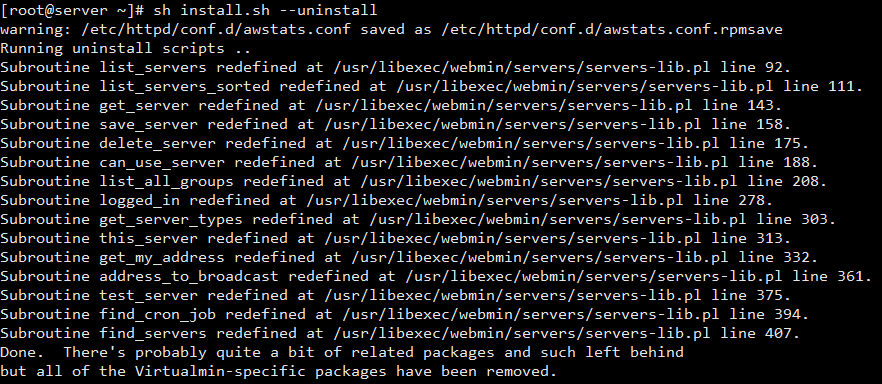882x384 pixels.
Task: Click 'test_server' in the line 375 message
Action: point(148,295)
